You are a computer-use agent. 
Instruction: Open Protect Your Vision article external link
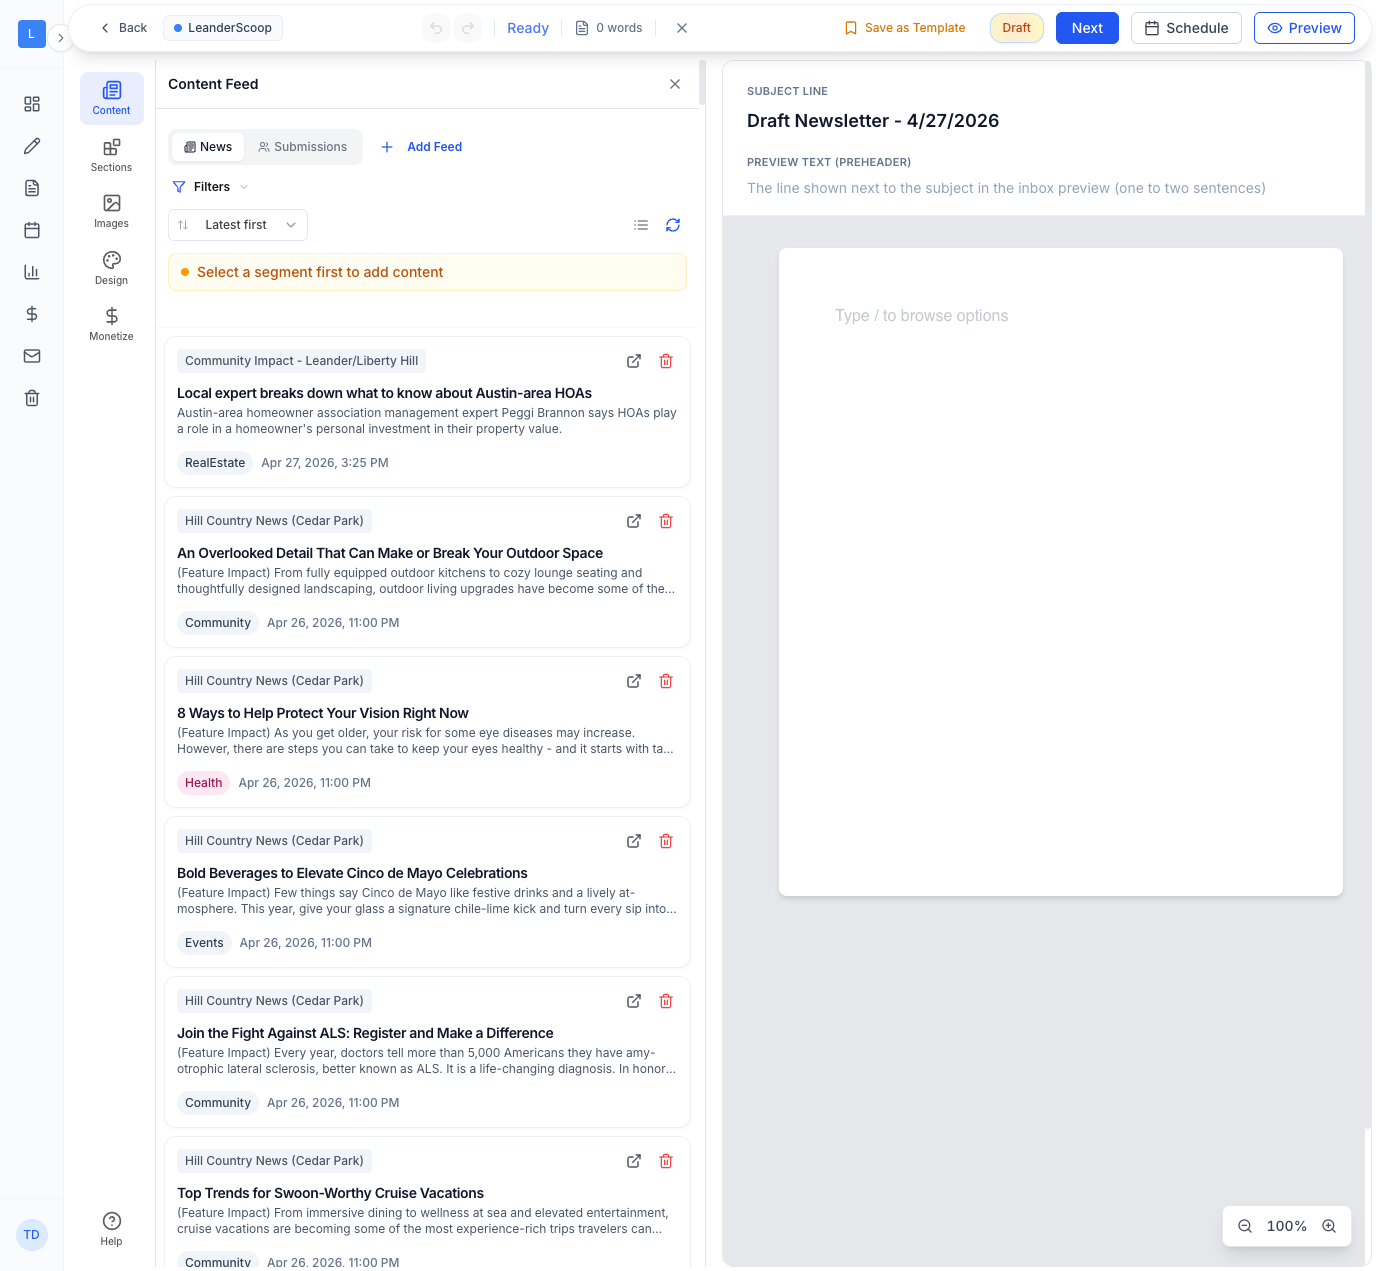point(634,681)
